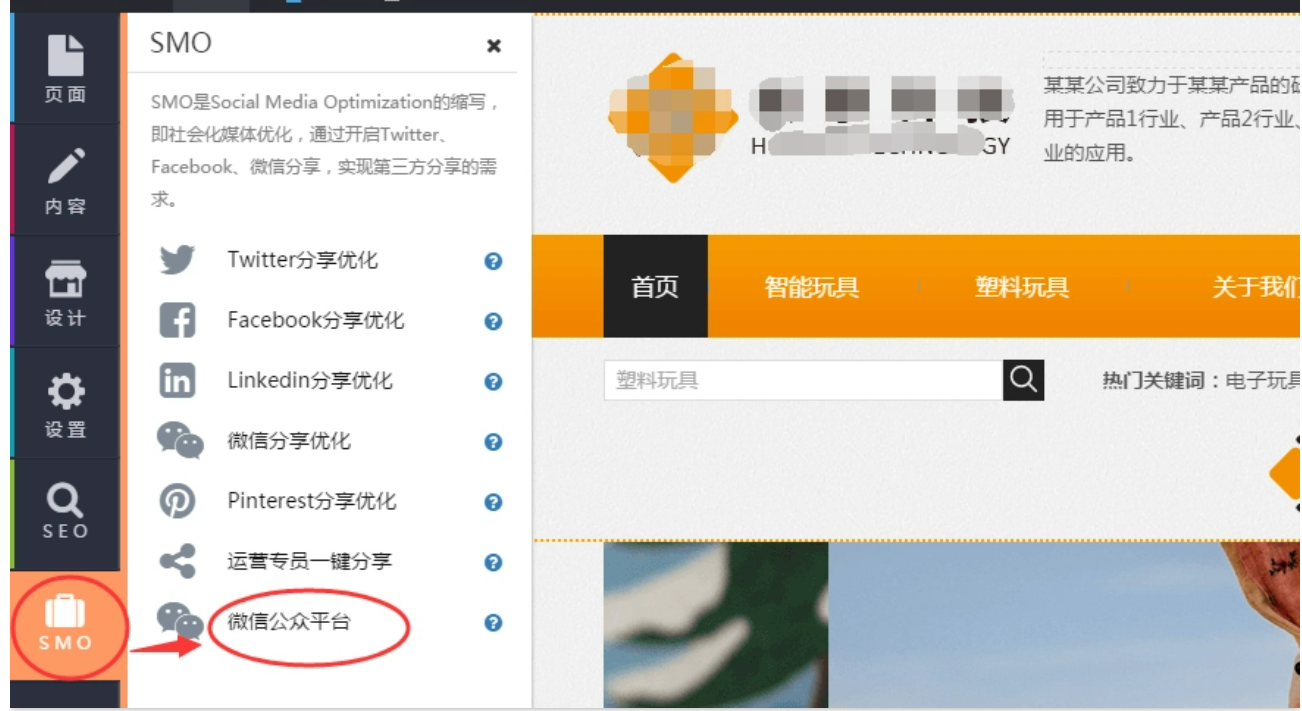Click the Linkedin logo icon

pos(177,381)
